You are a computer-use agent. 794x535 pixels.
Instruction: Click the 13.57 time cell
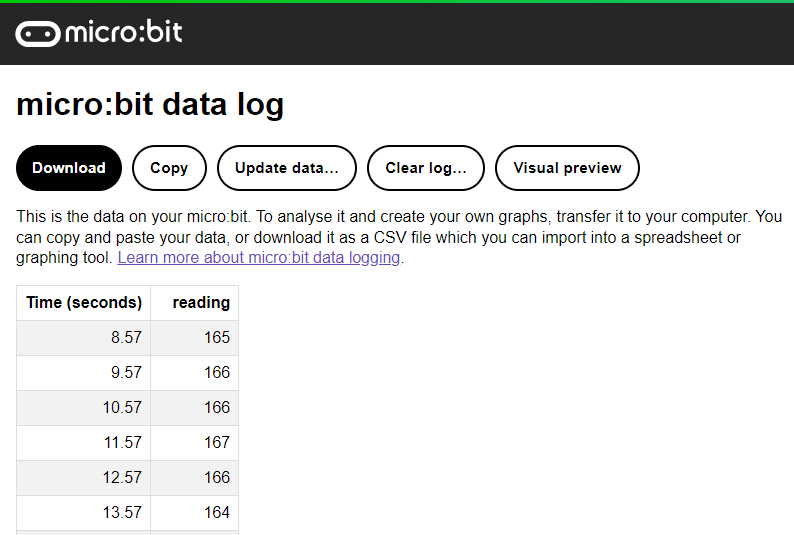(84, 512)
